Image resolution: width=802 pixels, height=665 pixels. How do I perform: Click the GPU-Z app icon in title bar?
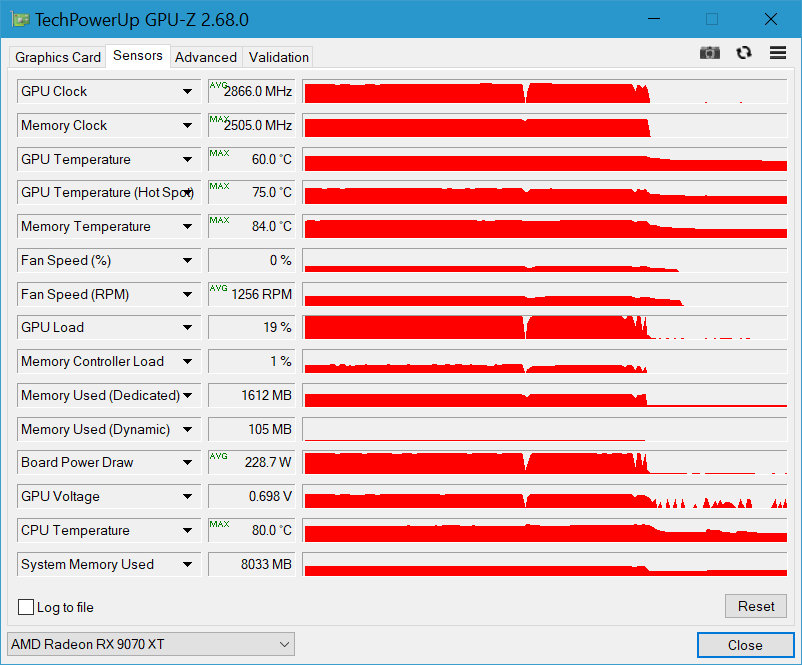[x=17, y=19]
